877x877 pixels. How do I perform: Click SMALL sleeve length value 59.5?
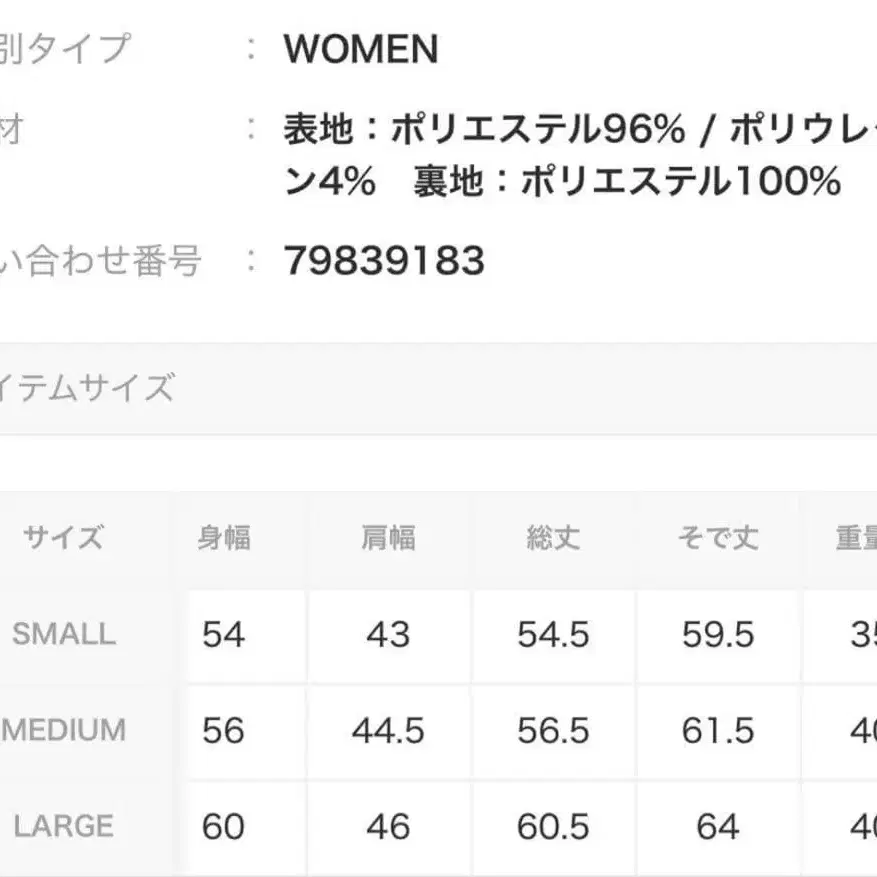point(717,635)
